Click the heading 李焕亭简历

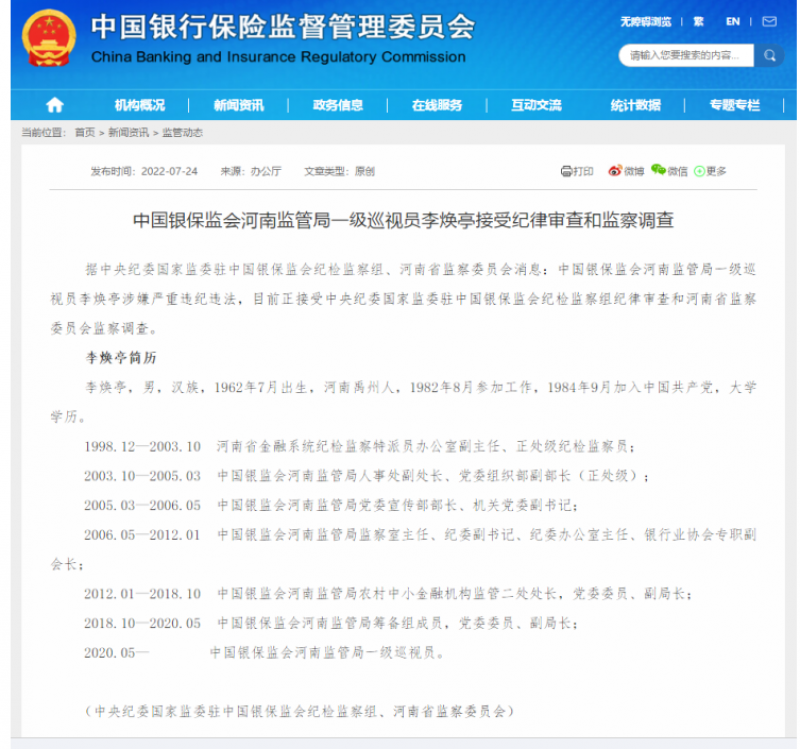coord(120,358)
